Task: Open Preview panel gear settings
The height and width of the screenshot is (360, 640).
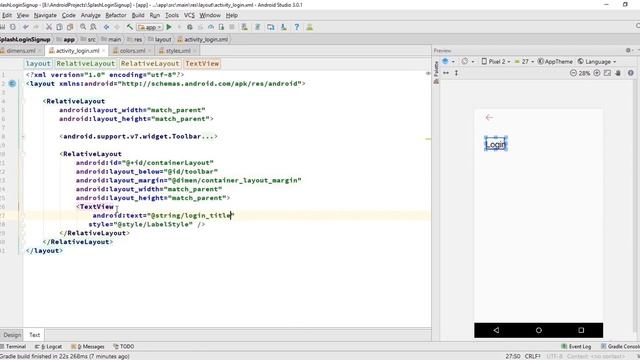Action: coord(628,50)
